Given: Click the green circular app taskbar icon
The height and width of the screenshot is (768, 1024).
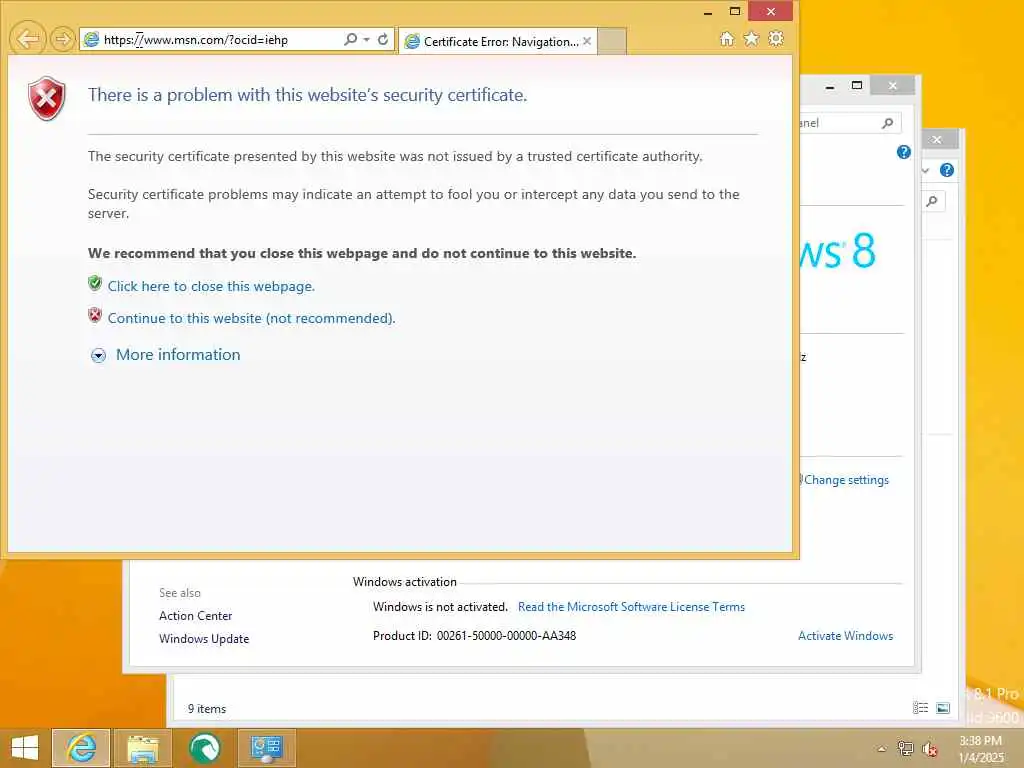Looking at the screenshot, I should 204,748.
